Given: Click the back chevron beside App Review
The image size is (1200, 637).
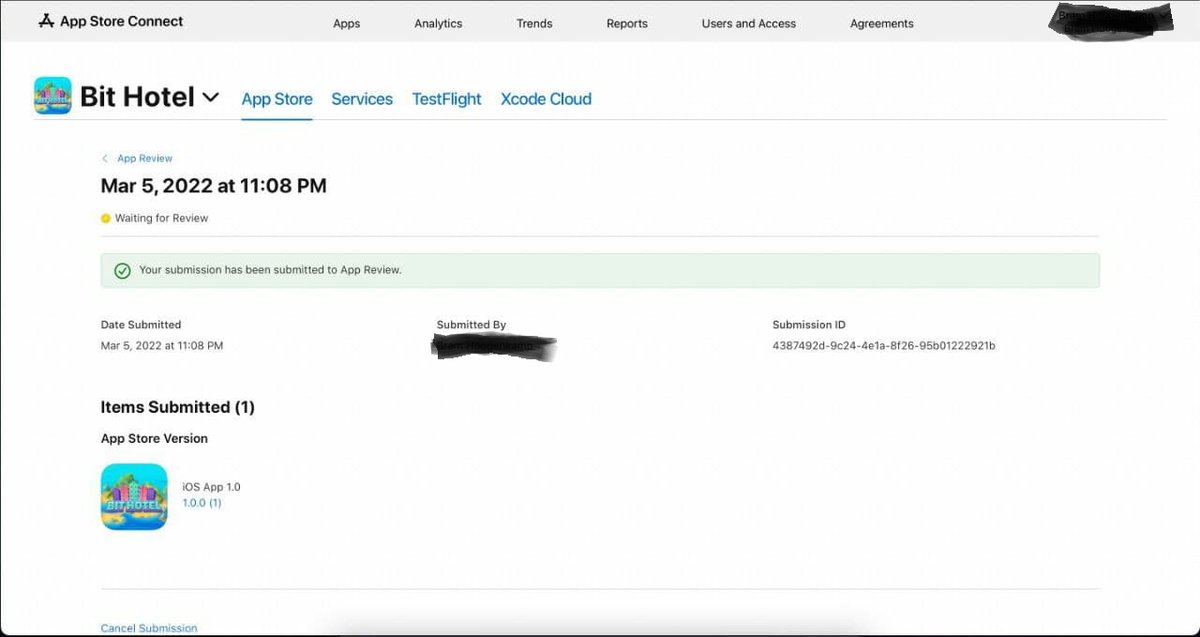Looking at the screenshot, I should [x=105, y=158].
